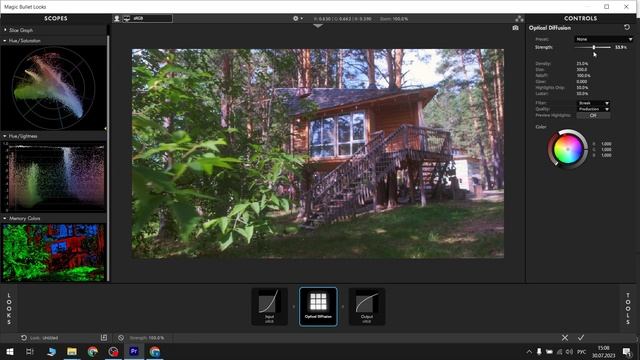Click the Size value 300.0
This screenshot has width=640, height=360.
point(582,70)
